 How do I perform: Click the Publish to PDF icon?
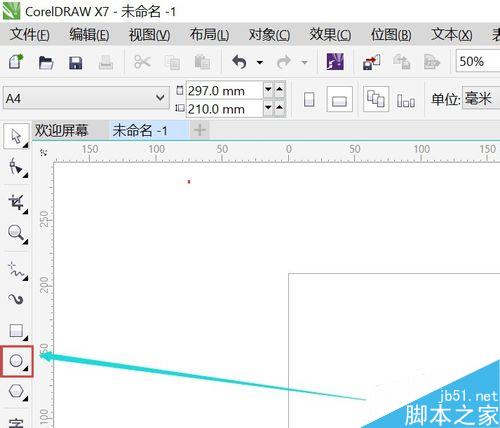(x=432, y=62)
